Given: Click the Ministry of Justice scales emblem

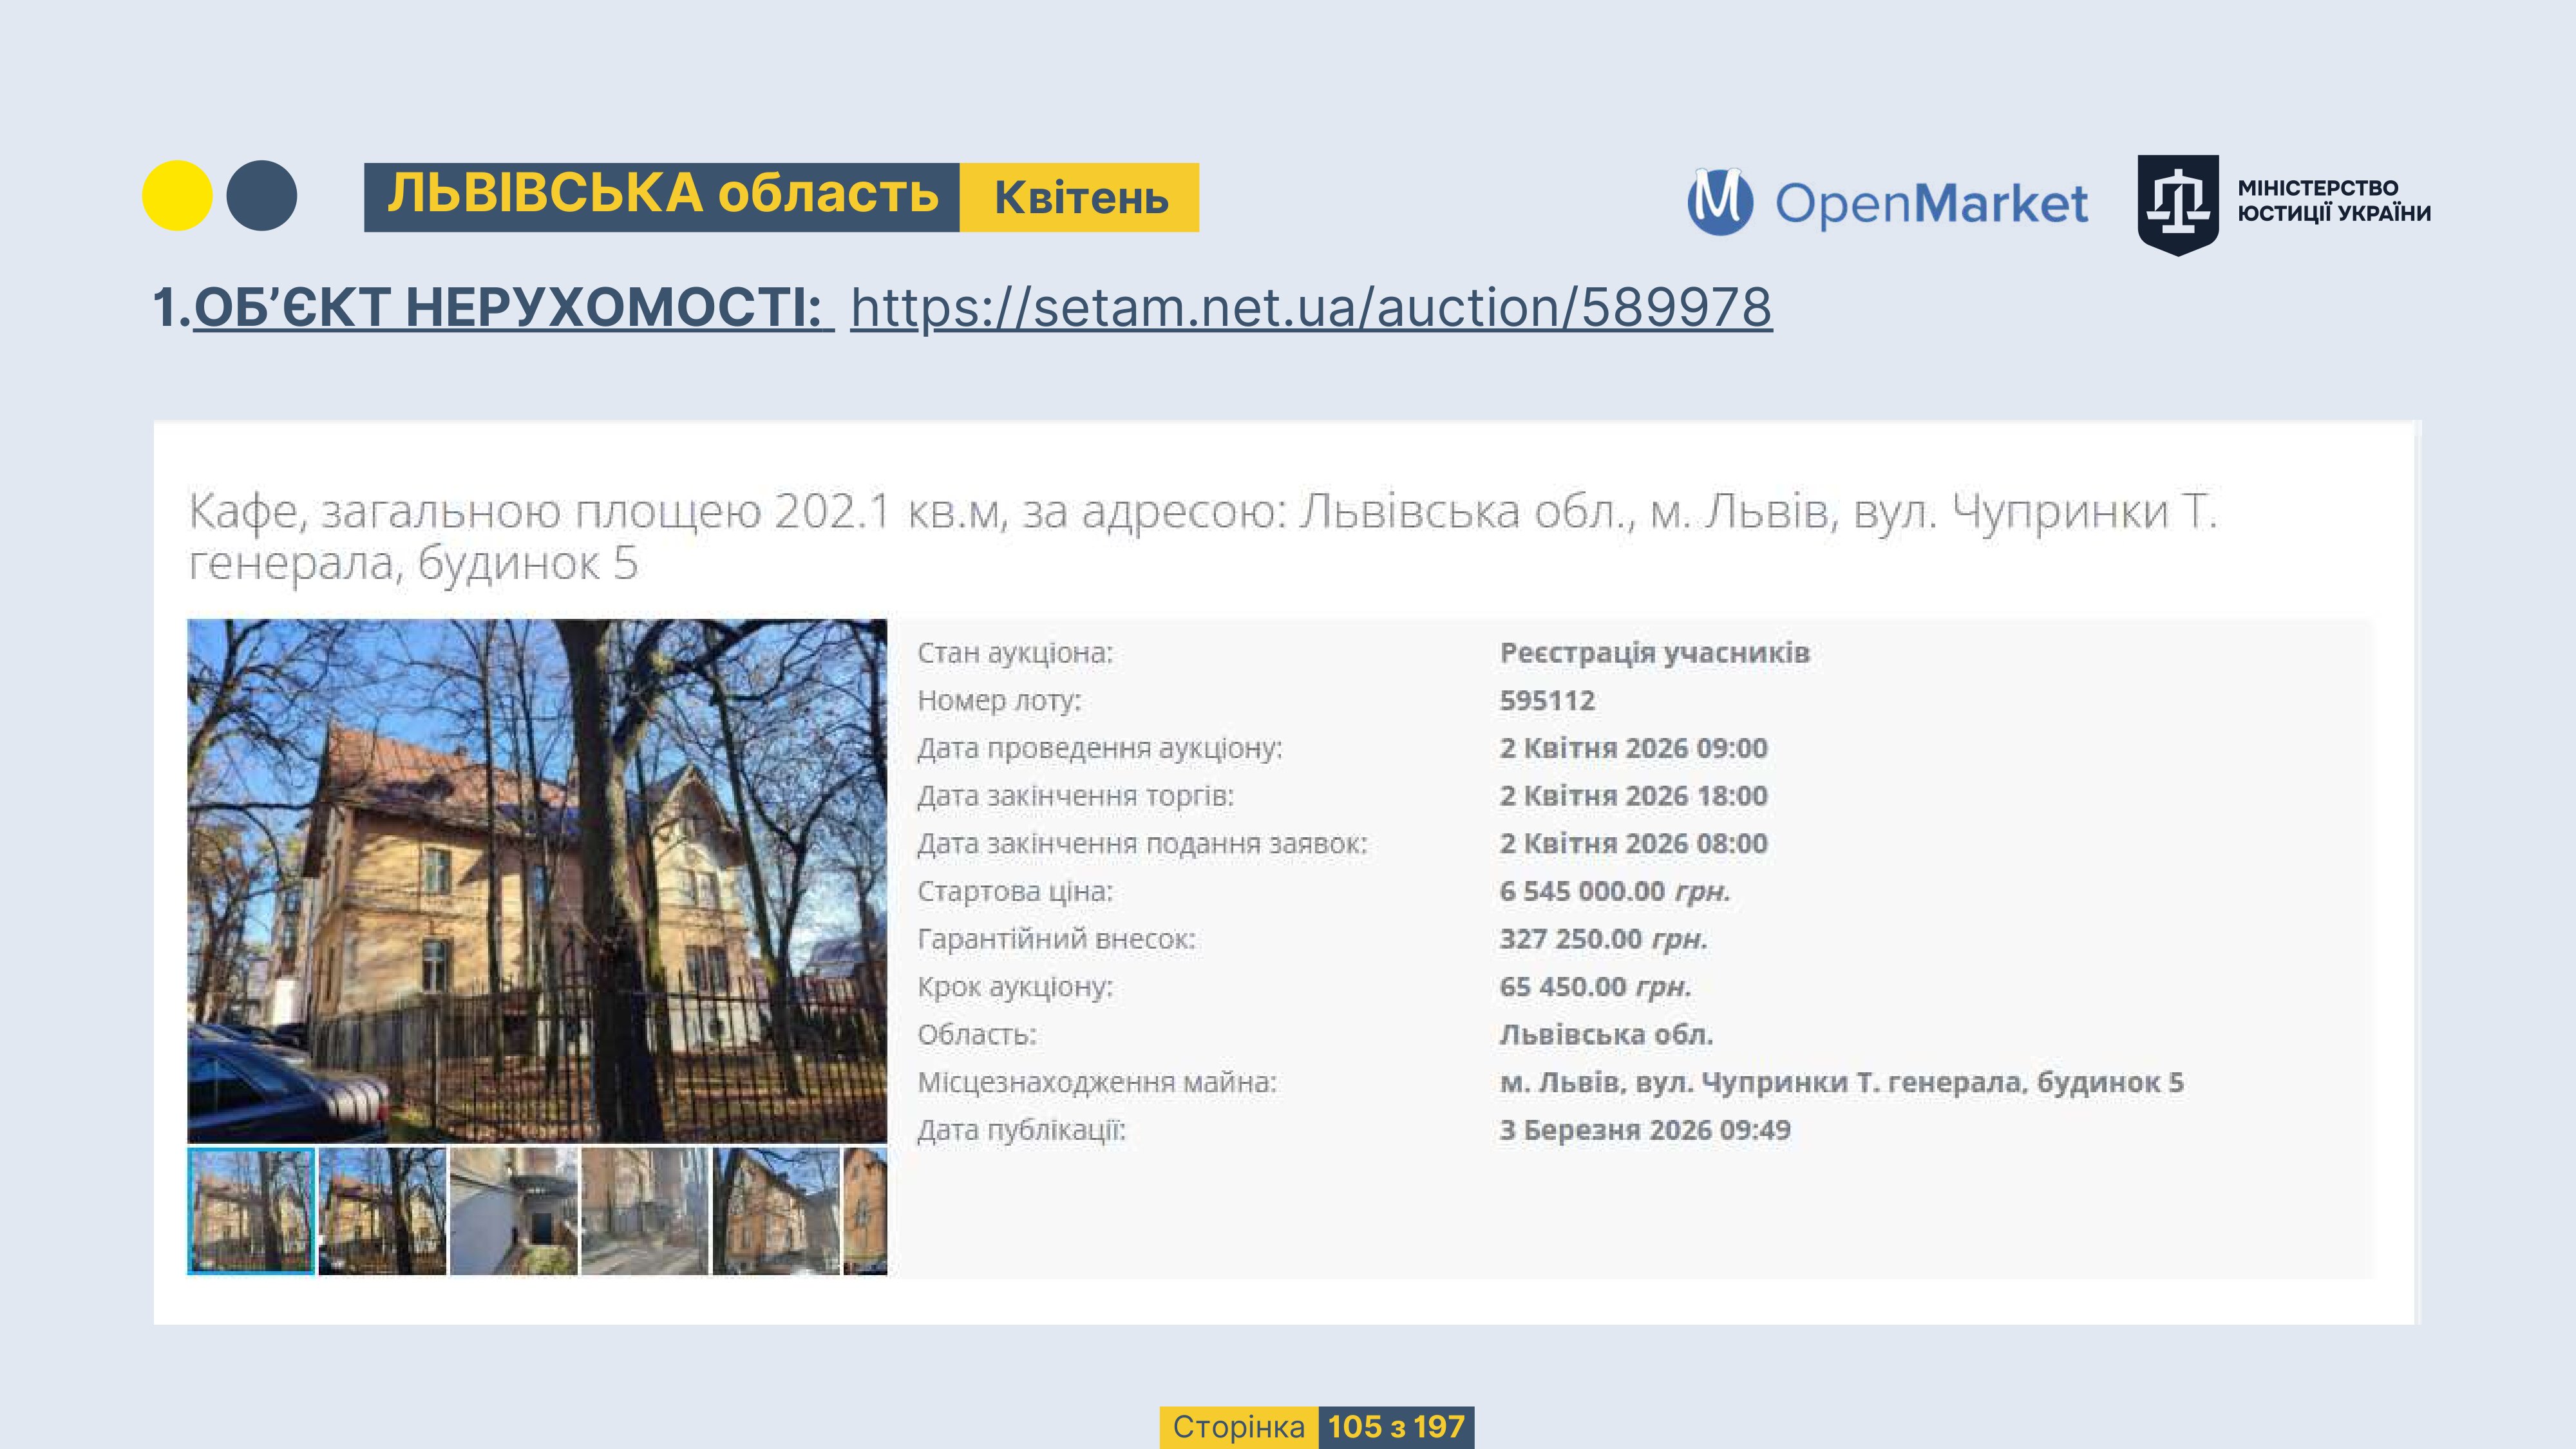Looking at the screenshot, I should point(2178,204).
